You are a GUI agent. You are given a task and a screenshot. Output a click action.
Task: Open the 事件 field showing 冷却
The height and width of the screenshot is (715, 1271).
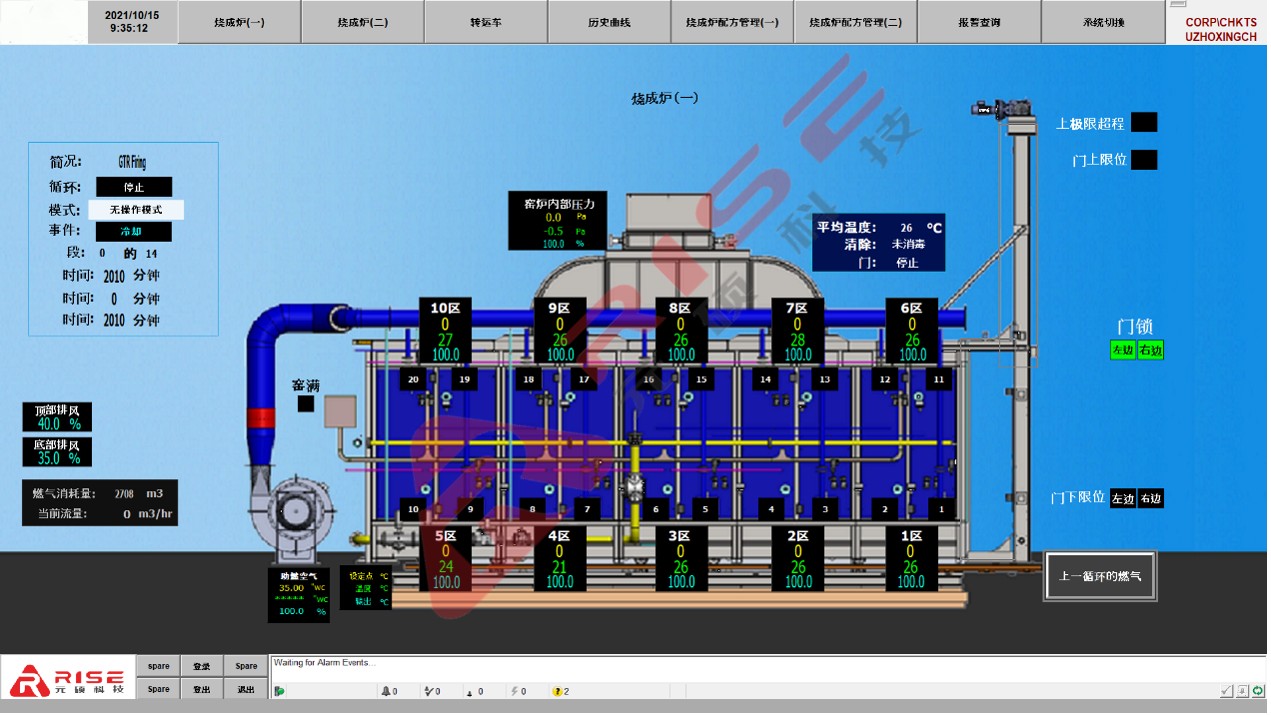click(134, 232)
